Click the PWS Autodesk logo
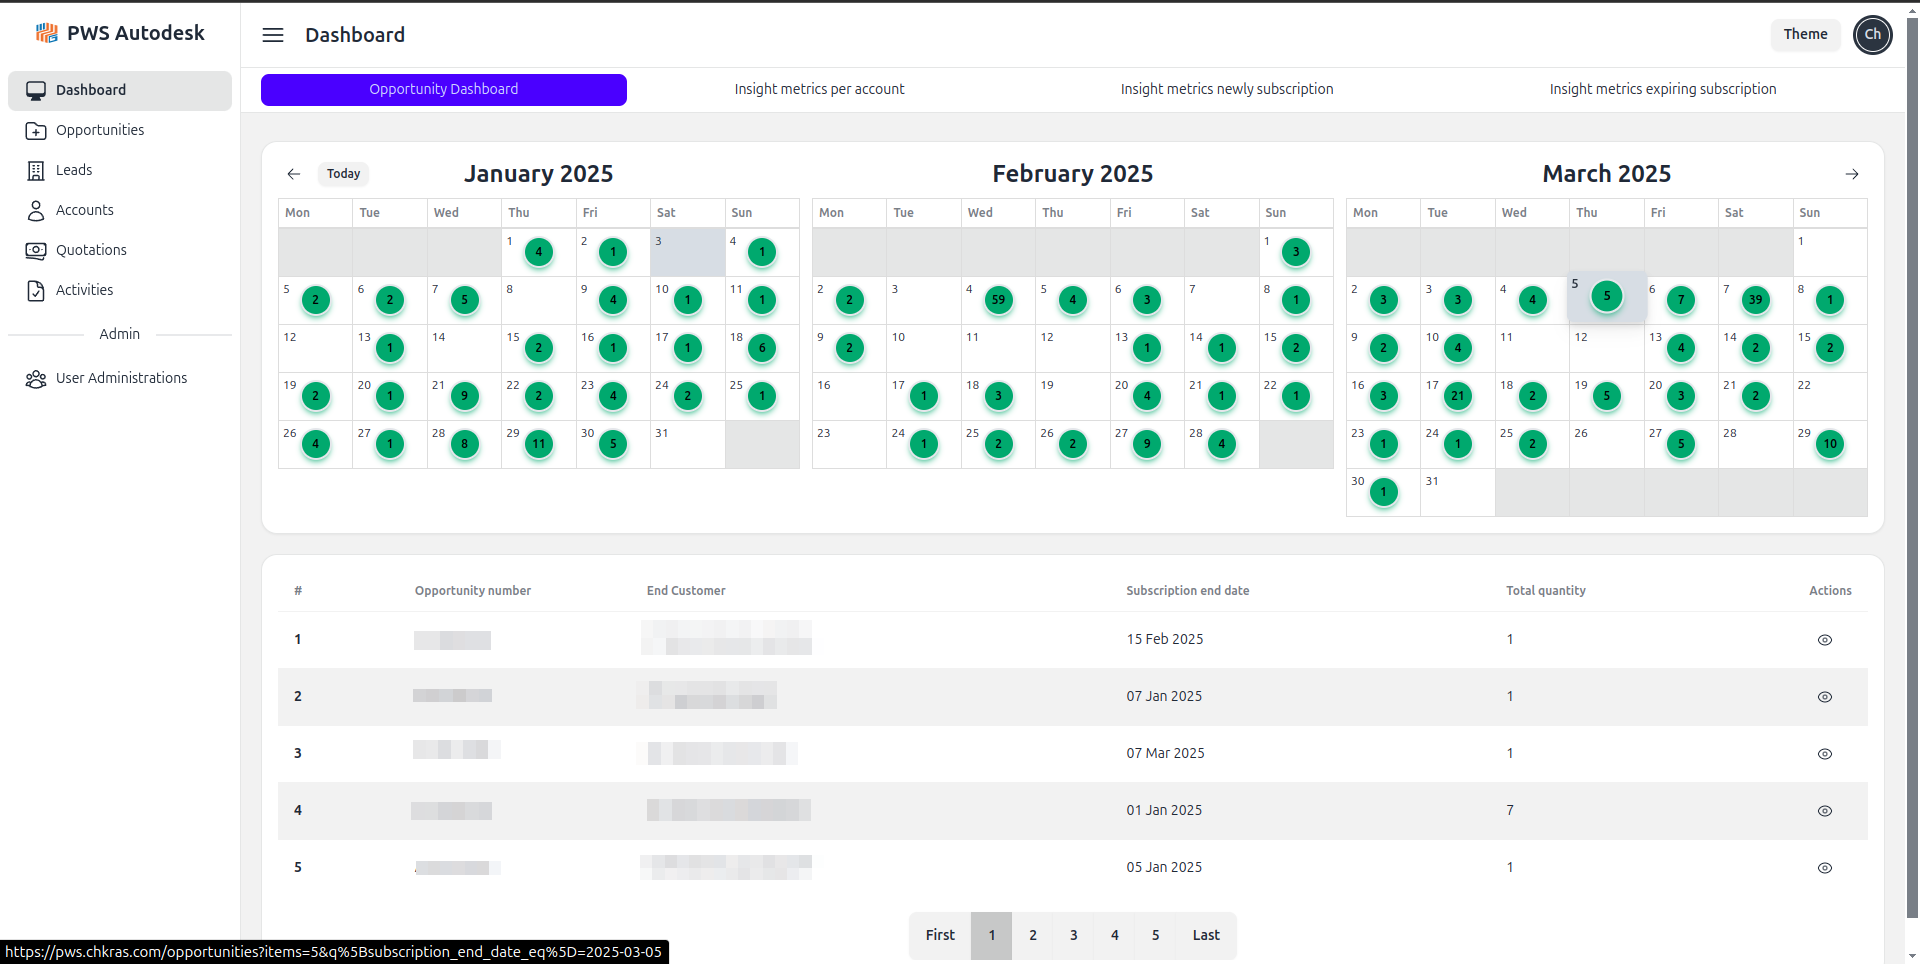Viewport: 1920px width, 964px height. click(120, 32)
